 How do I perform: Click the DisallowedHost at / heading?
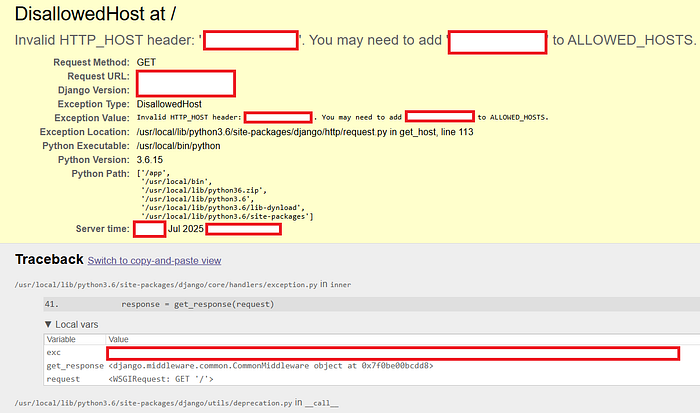[x=95, y=14]
